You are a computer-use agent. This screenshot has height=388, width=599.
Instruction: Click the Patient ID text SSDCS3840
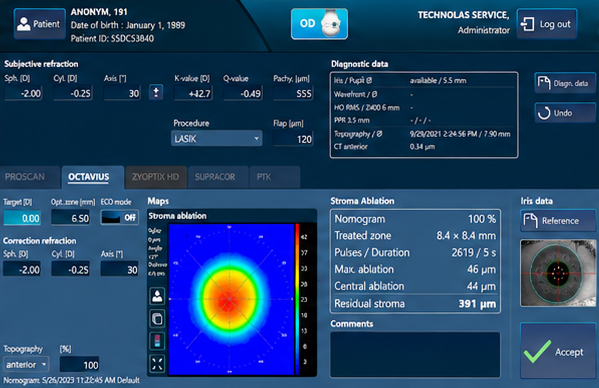tap(132, 39)
